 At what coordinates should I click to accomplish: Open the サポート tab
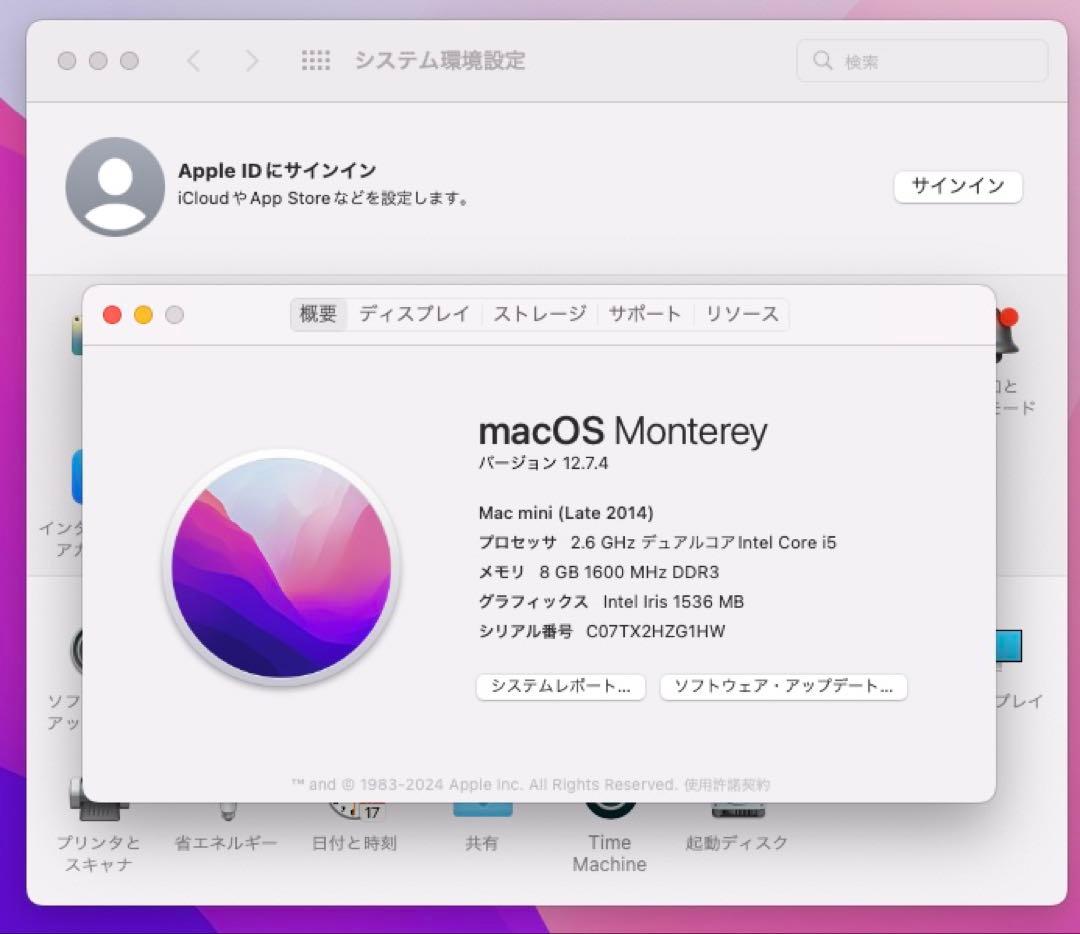coord(644,314)
